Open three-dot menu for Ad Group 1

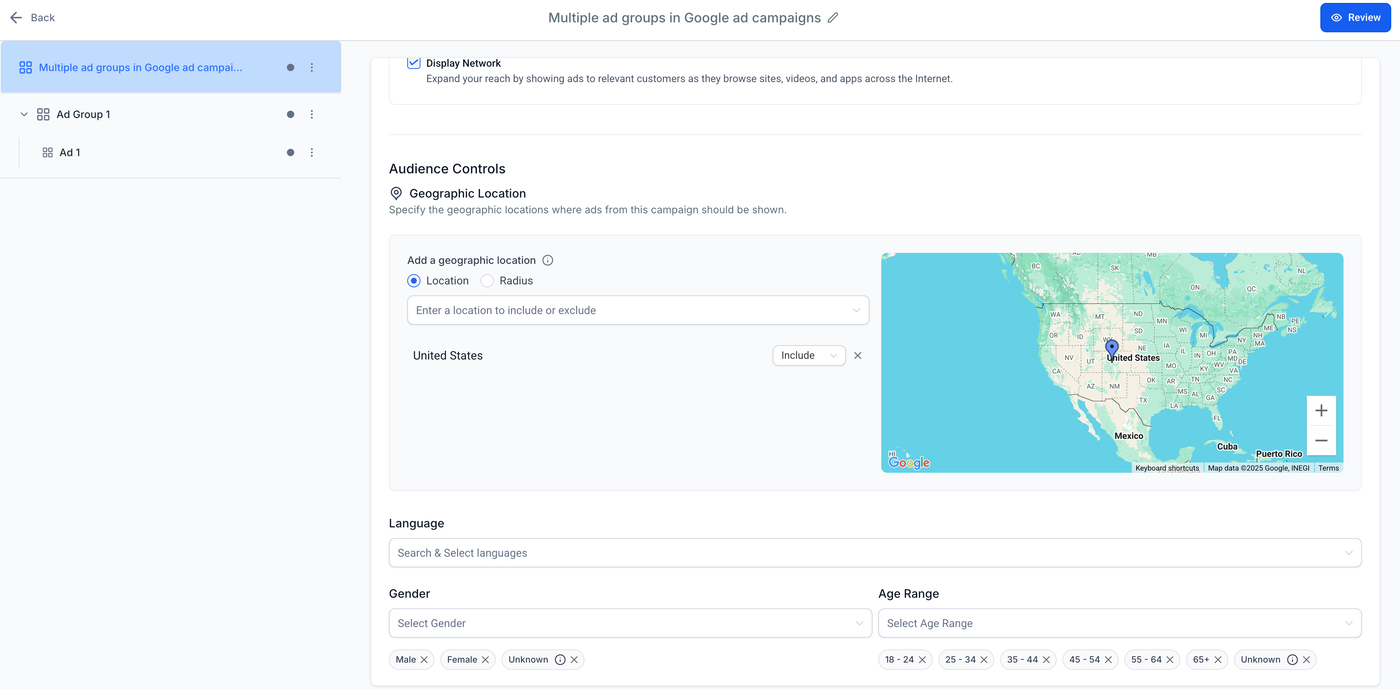coord(312,115)
